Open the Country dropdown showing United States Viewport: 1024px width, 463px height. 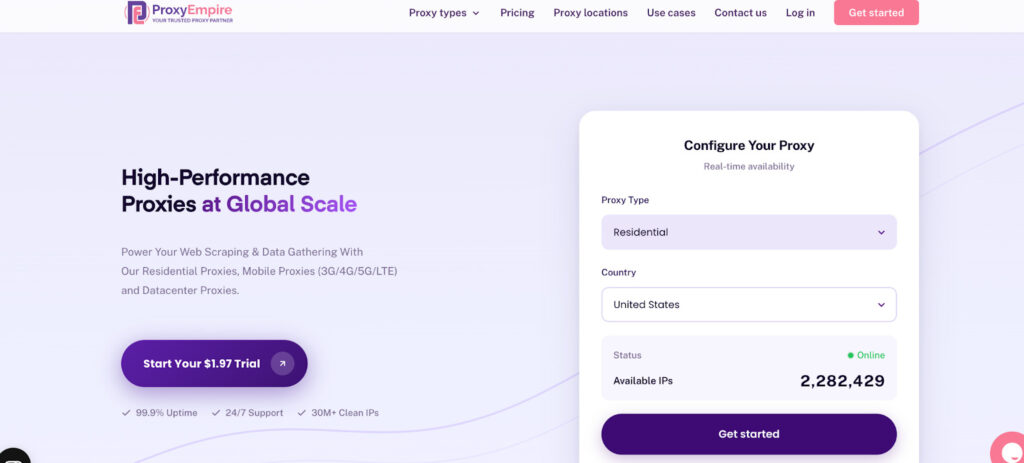click(x=748, y=305)
